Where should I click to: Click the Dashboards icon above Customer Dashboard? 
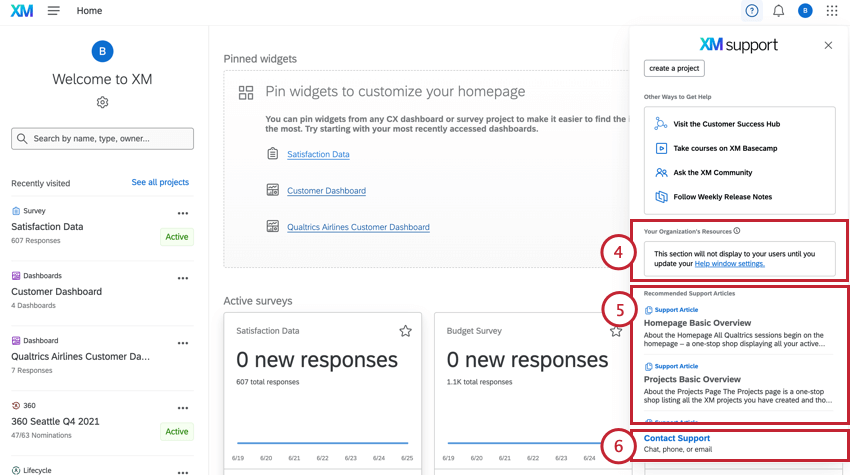pyautogui.click(x=16, y=276)
